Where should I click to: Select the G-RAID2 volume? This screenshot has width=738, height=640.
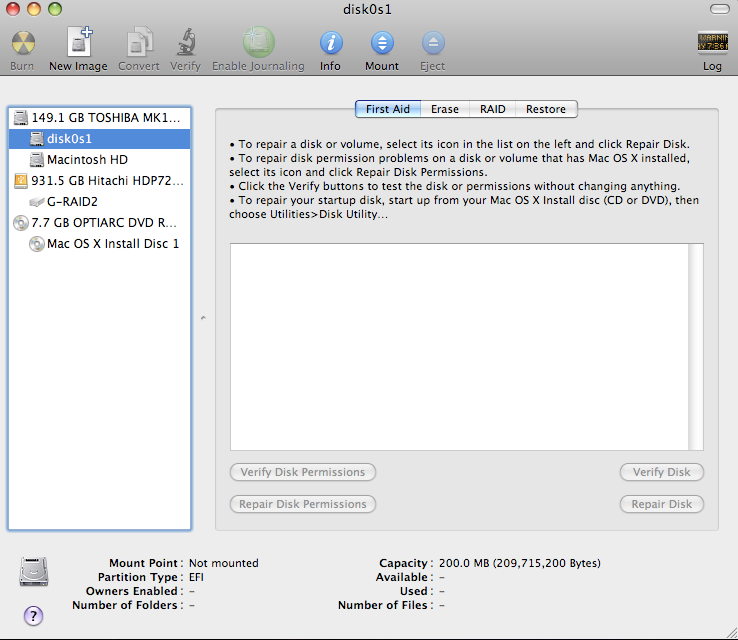click(x=99, y=201)
